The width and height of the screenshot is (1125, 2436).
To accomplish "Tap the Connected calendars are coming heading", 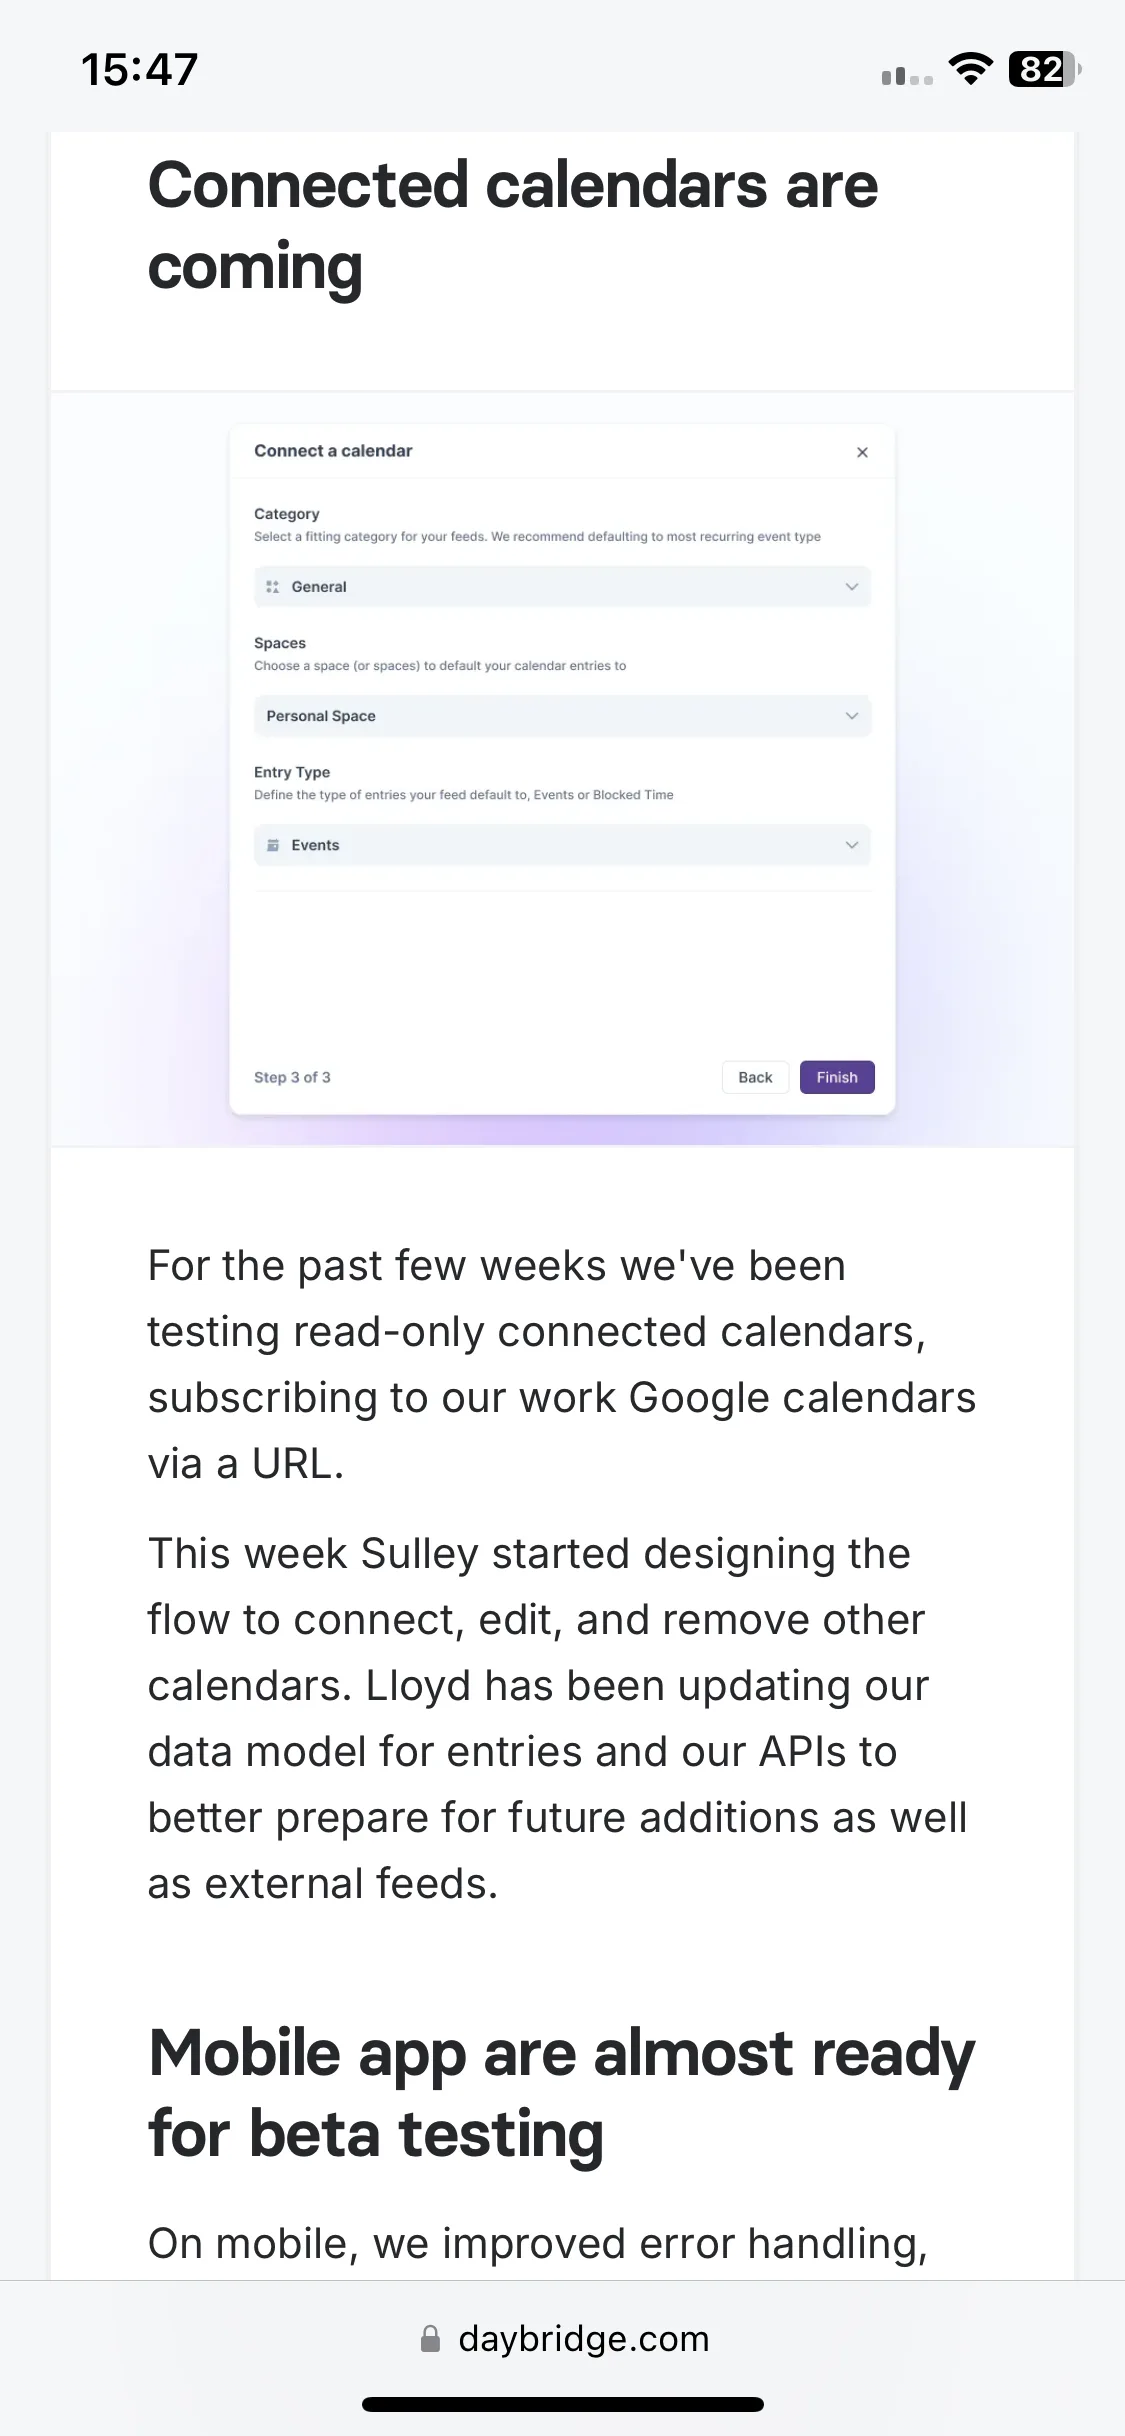I will click(x=513, y=226).
